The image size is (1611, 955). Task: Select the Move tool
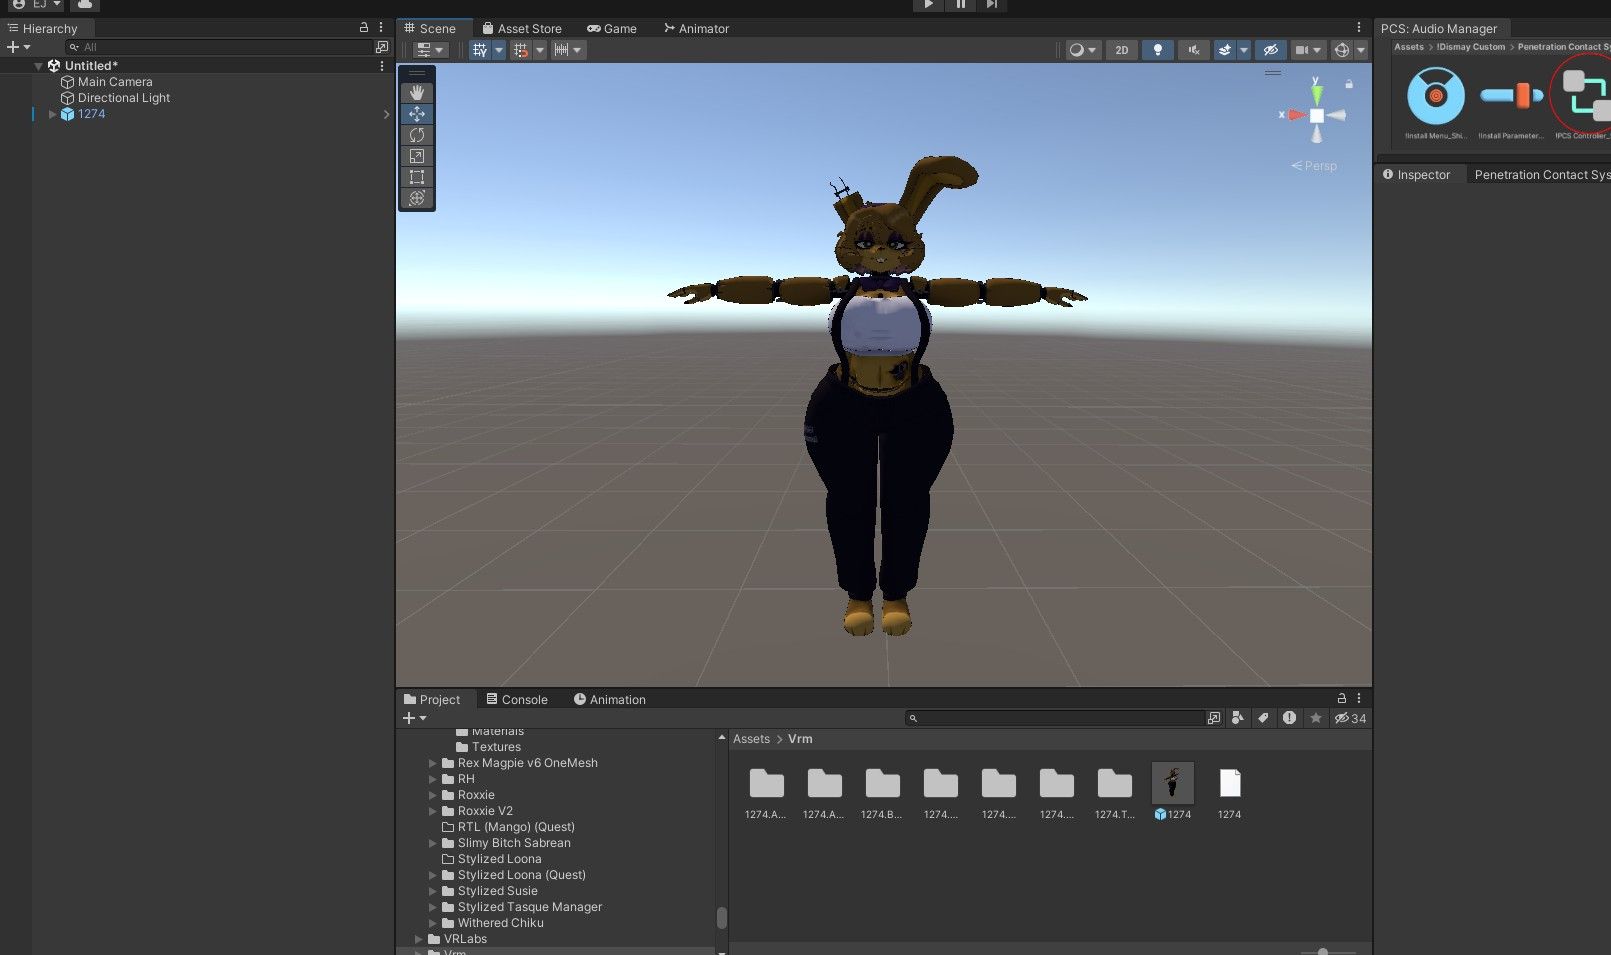tap(417, 114)
